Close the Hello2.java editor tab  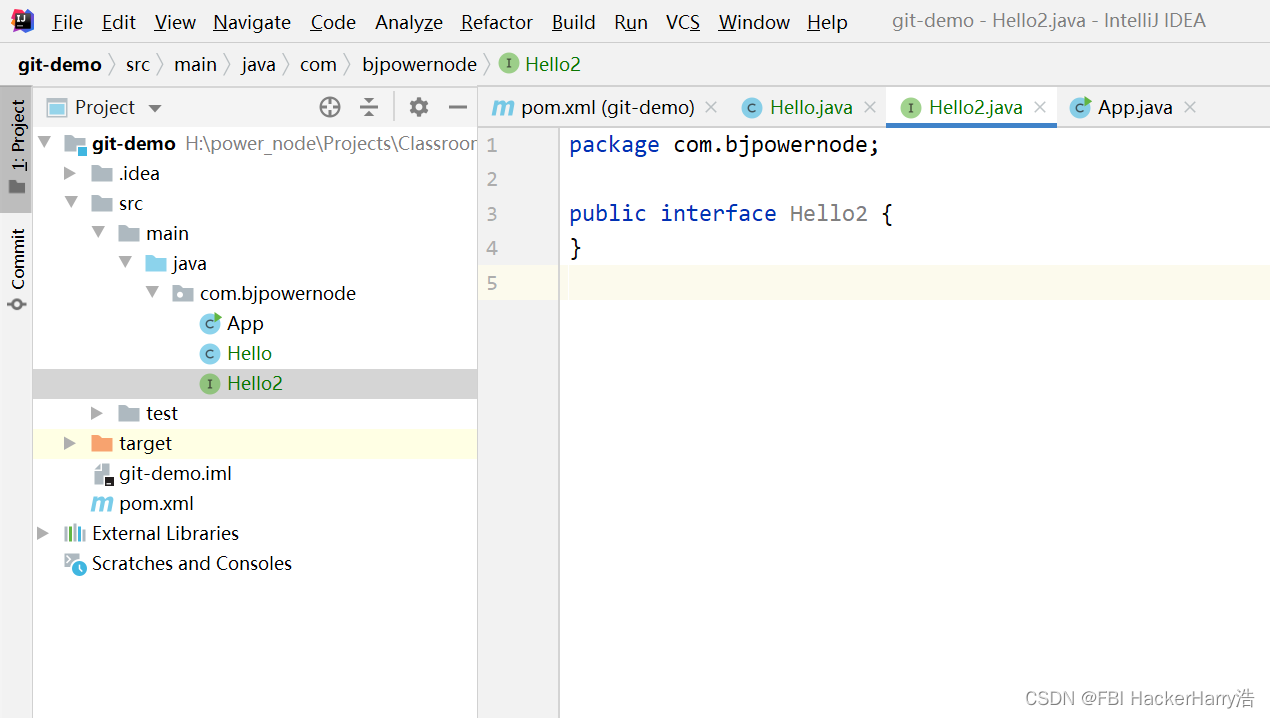point(1040,107)
